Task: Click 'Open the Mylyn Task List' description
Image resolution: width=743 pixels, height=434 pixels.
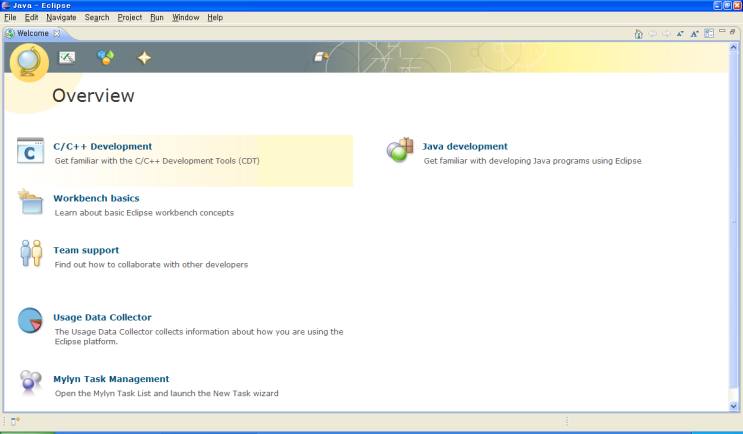Action: tap(167, 393)
